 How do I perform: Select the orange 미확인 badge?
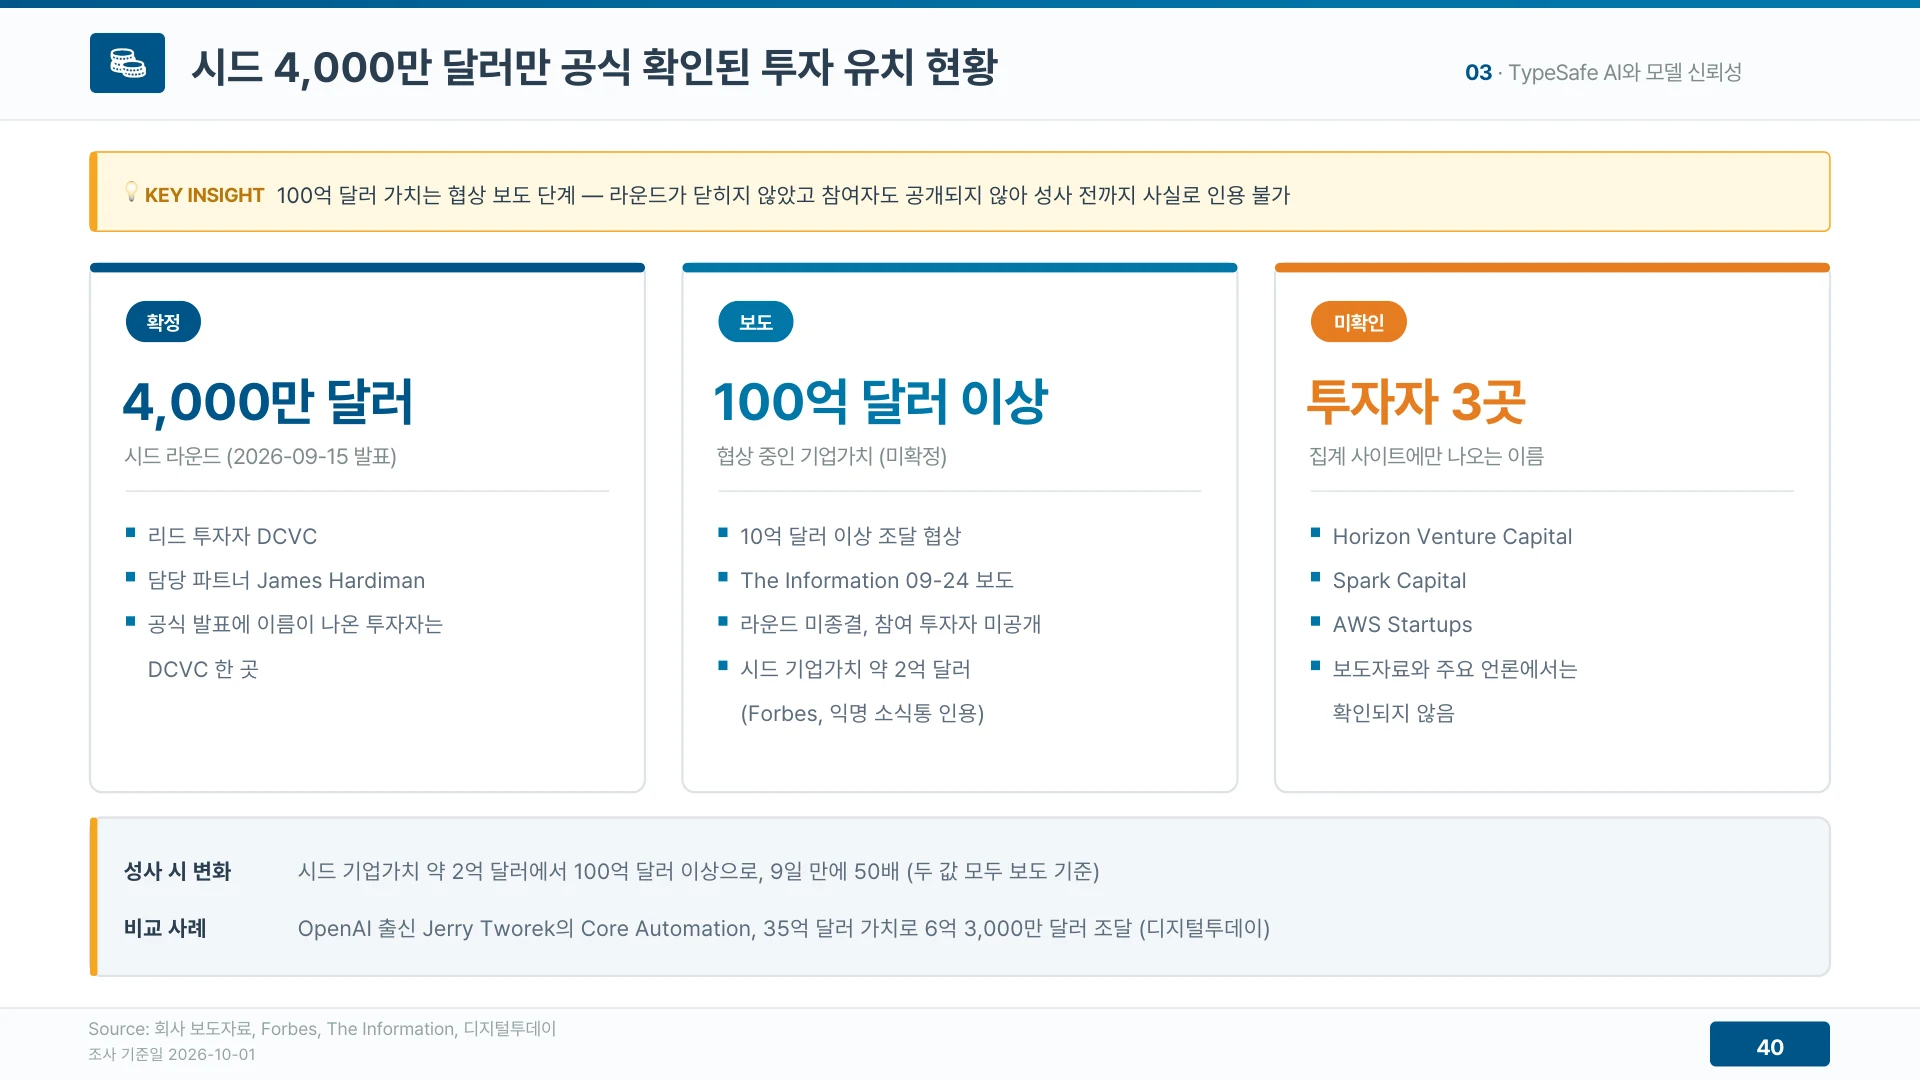click(x=1359, y=322)
